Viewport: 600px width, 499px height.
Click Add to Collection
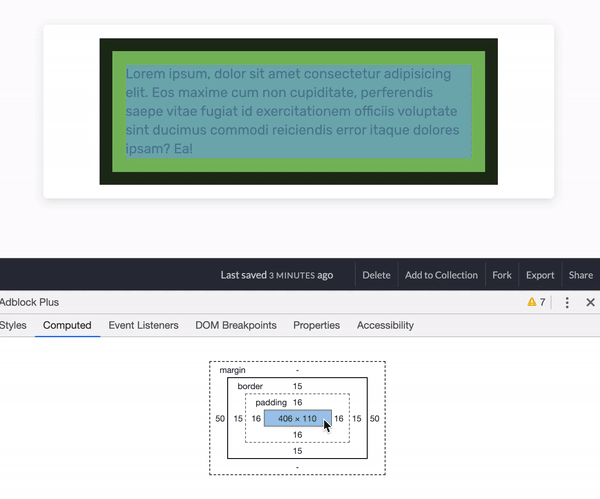[441, 275]
